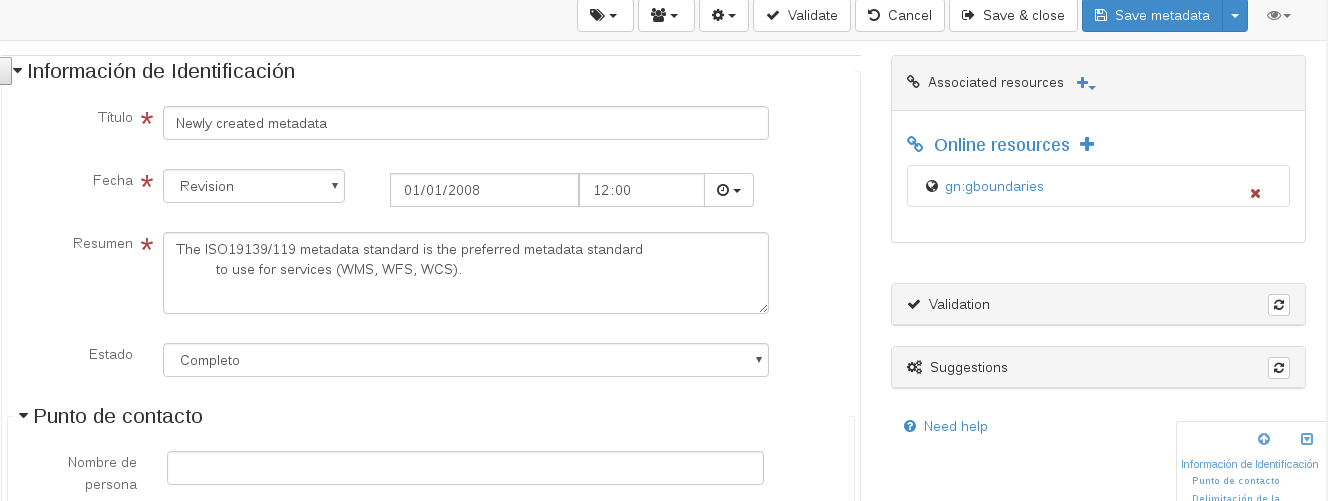Click the Validate button
The height and width of the screenshot is (501, 1328).
pos(802,16)
